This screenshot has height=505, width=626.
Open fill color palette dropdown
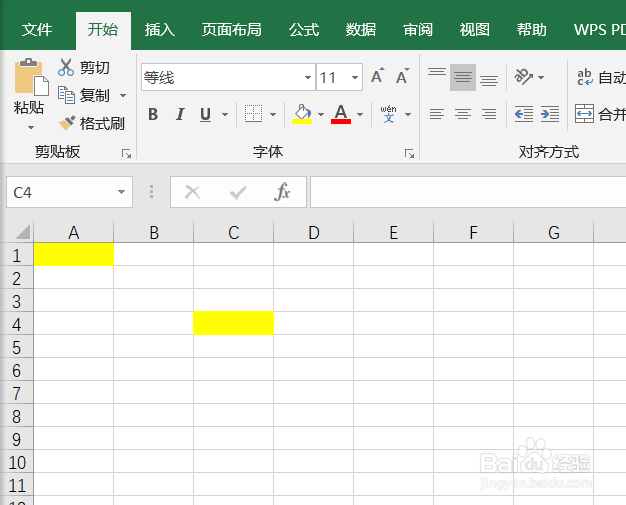[321, 115]
